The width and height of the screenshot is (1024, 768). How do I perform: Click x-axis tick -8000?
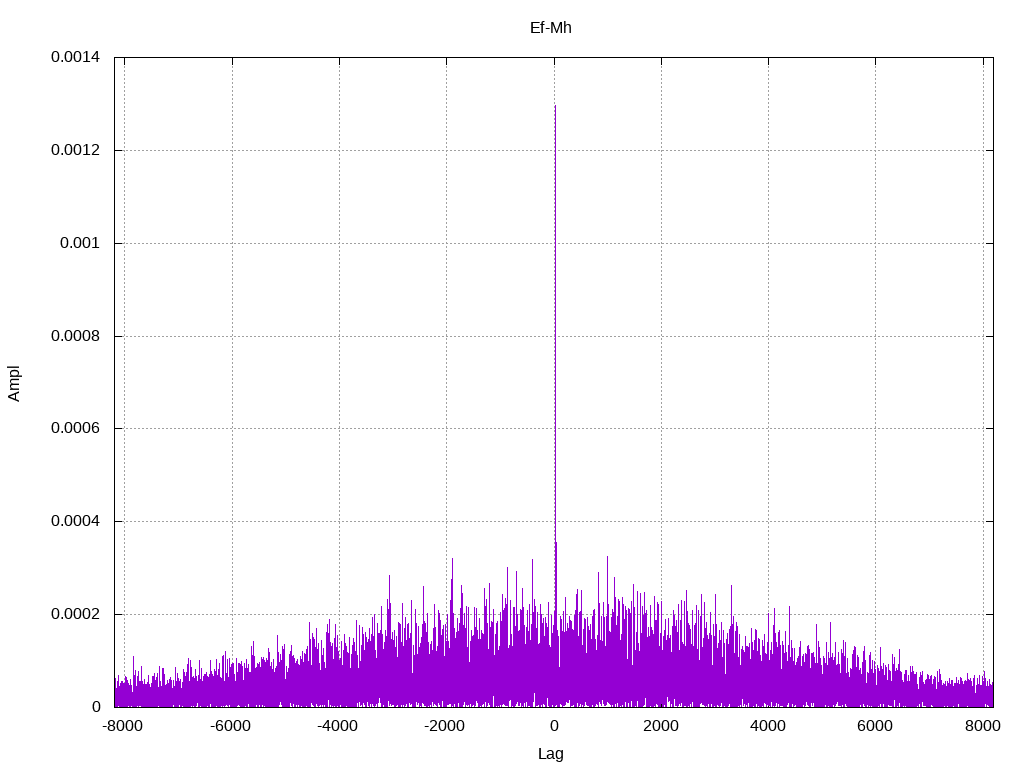click(x=123, y=726)
